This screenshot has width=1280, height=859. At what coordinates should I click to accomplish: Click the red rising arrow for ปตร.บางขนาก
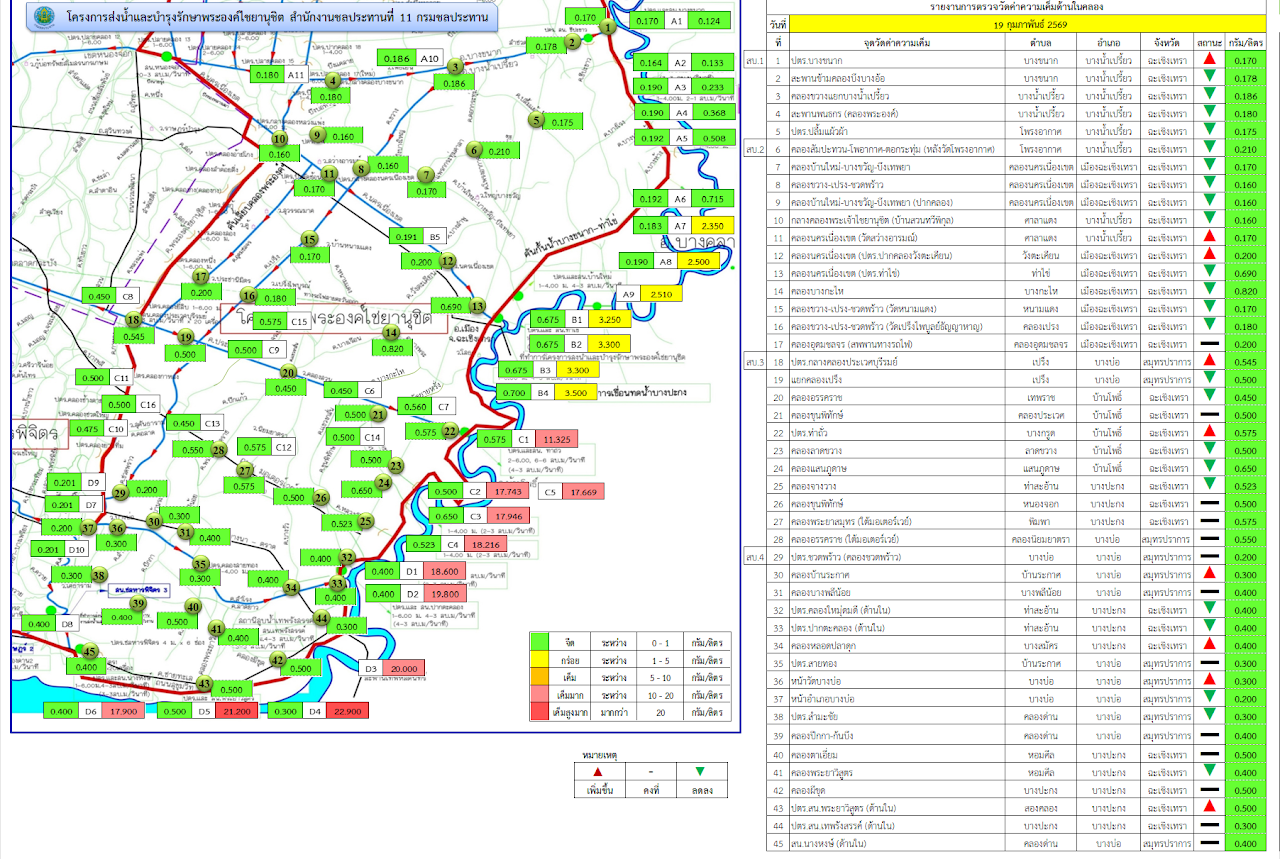(1210, 61)
